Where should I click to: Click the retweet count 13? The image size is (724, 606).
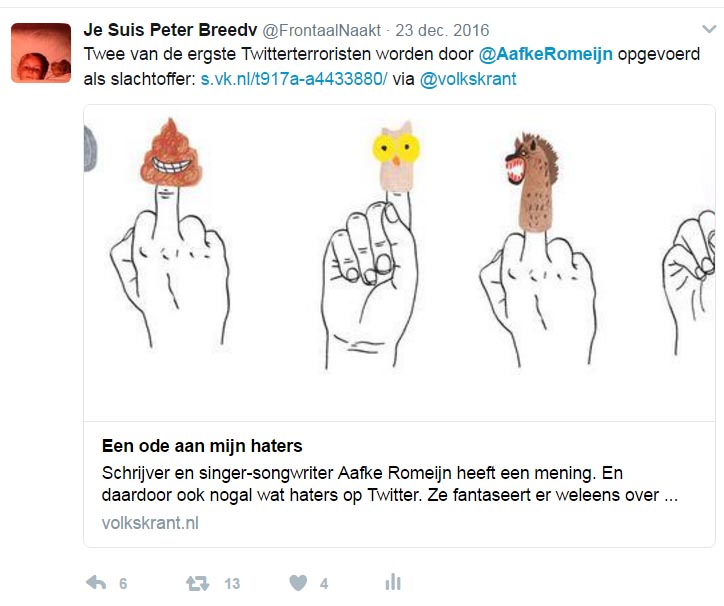pos(232,584)
